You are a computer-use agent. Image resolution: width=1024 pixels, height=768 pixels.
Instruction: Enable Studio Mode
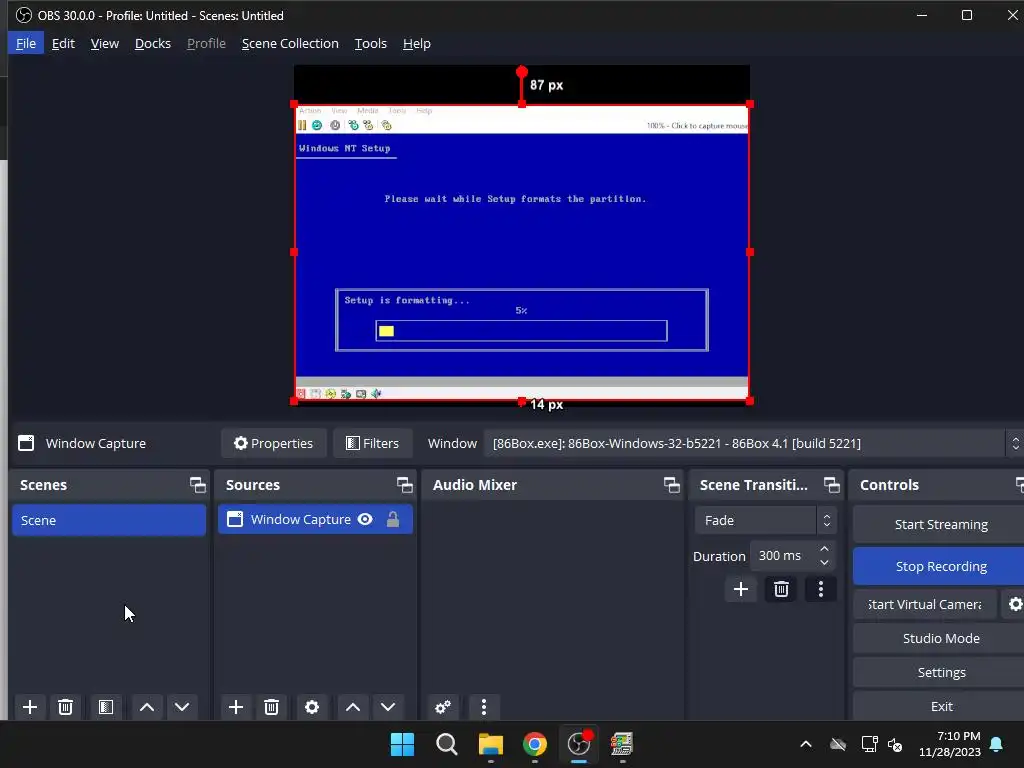(x=940, y=638)
